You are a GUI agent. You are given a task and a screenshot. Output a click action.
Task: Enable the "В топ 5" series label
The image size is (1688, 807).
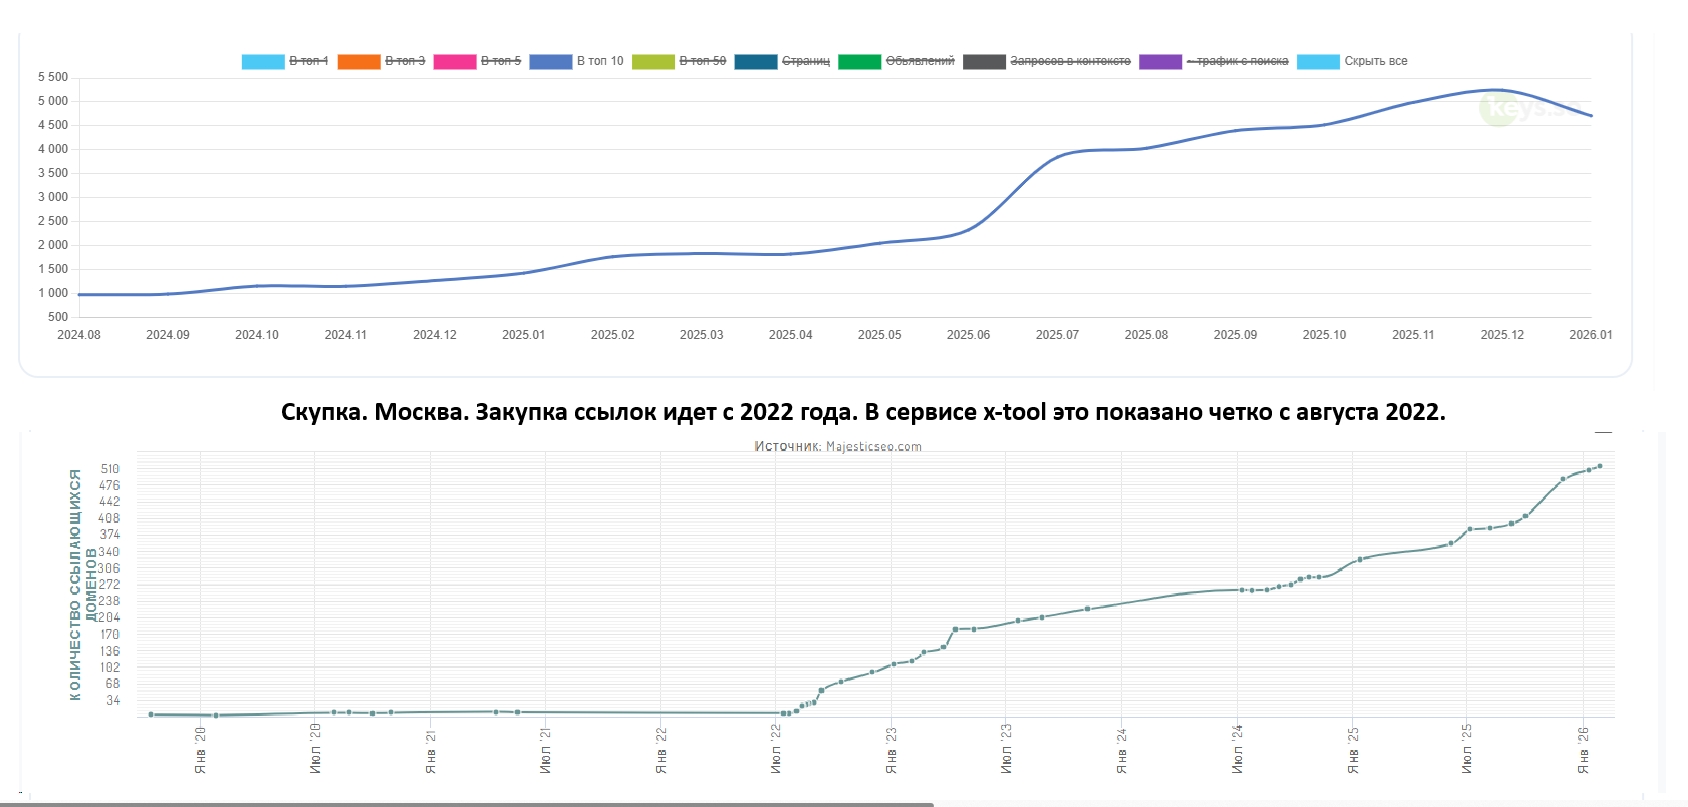[x=500, y=61]
